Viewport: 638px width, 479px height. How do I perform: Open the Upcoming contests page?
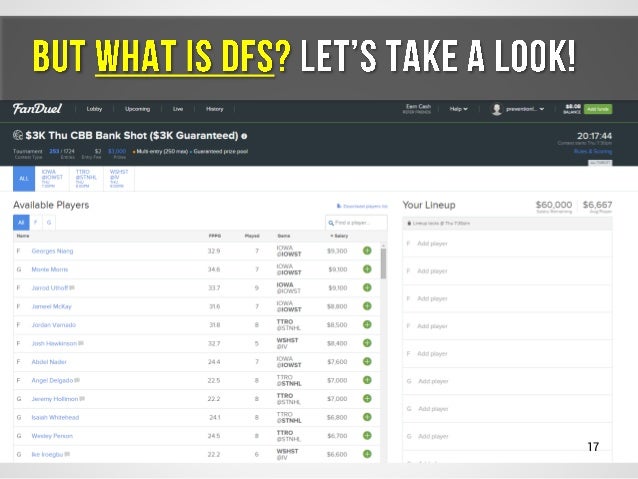pos(138,109)
